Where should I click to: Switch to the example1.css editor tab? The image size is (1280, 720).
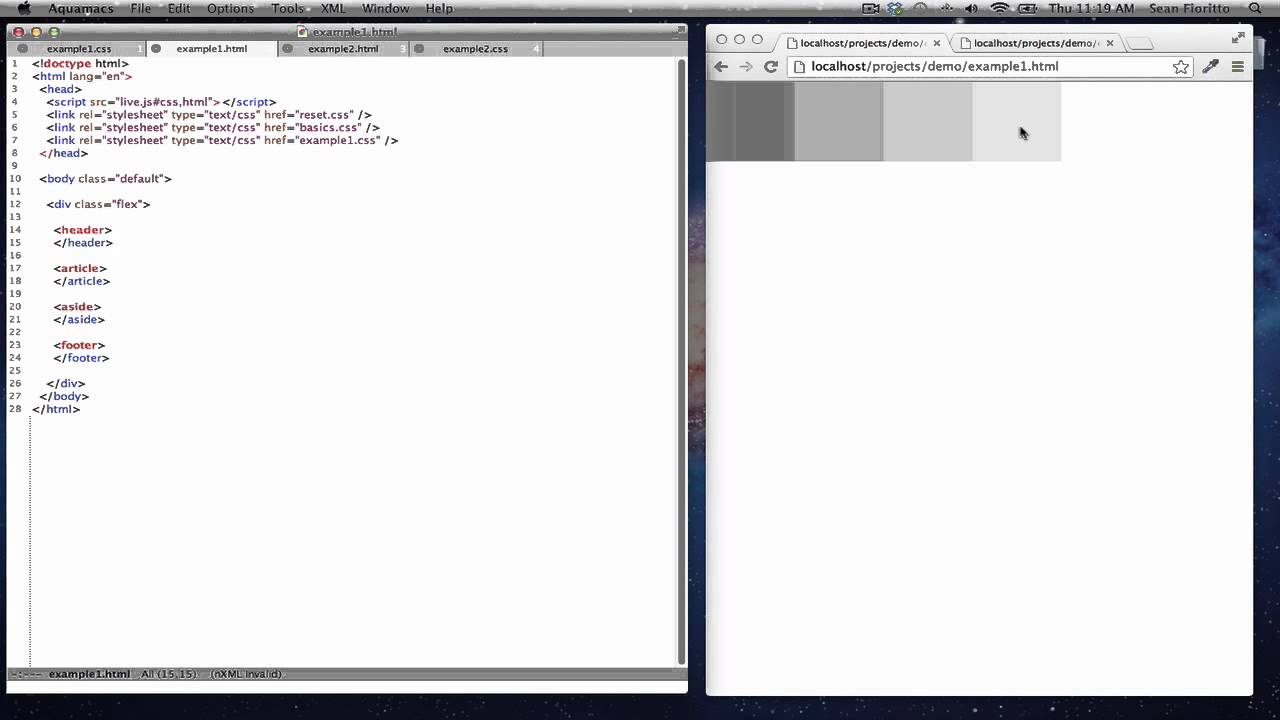[x=79, y=49]
